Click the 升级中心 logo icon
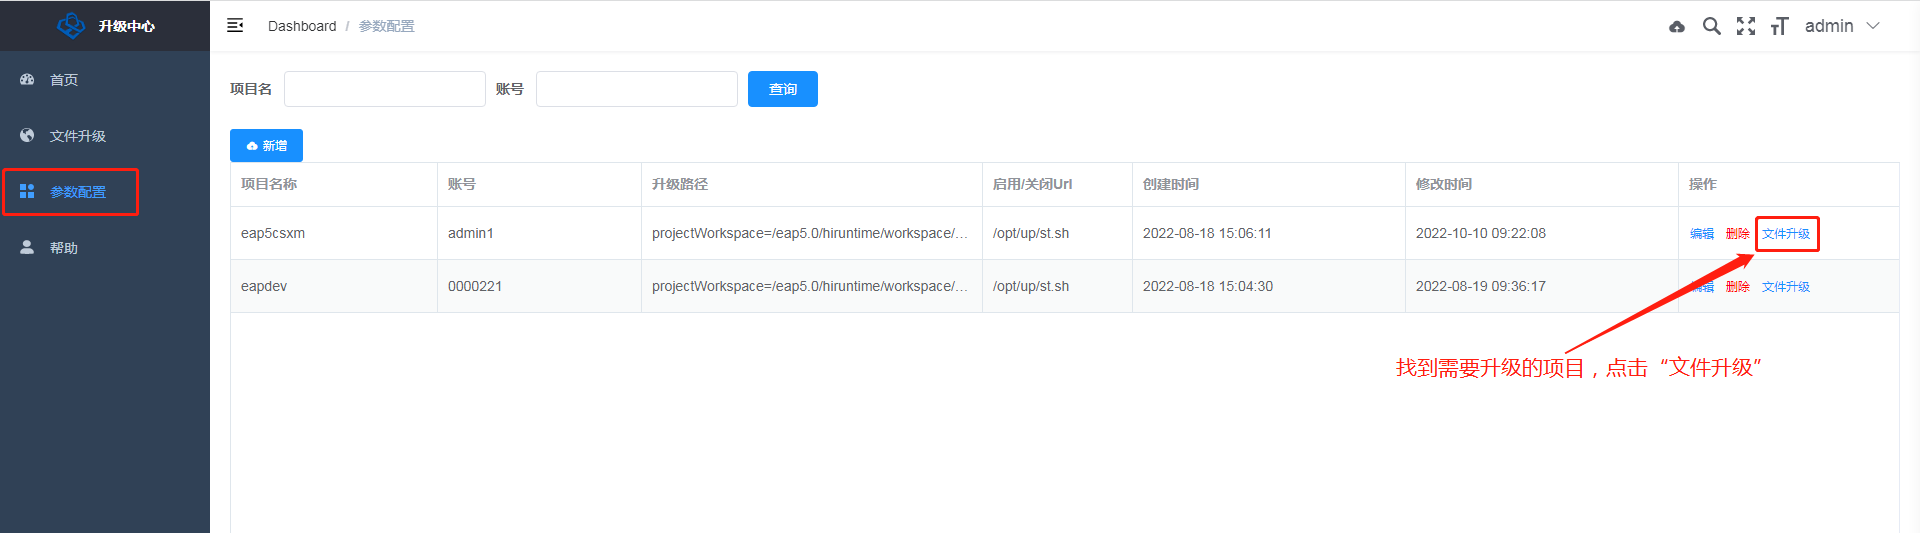This screenshot has height=533, width=1920. point(71,26)
